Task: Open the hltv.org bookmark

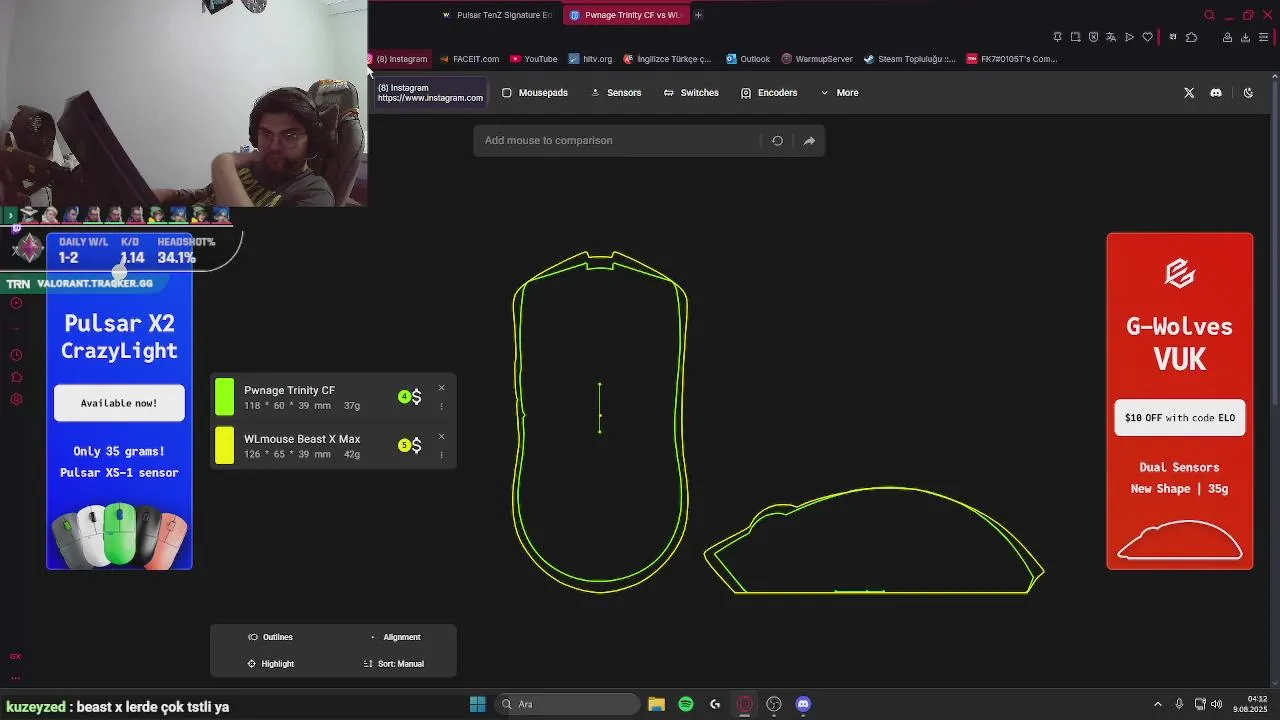Action: pos(590,59)
